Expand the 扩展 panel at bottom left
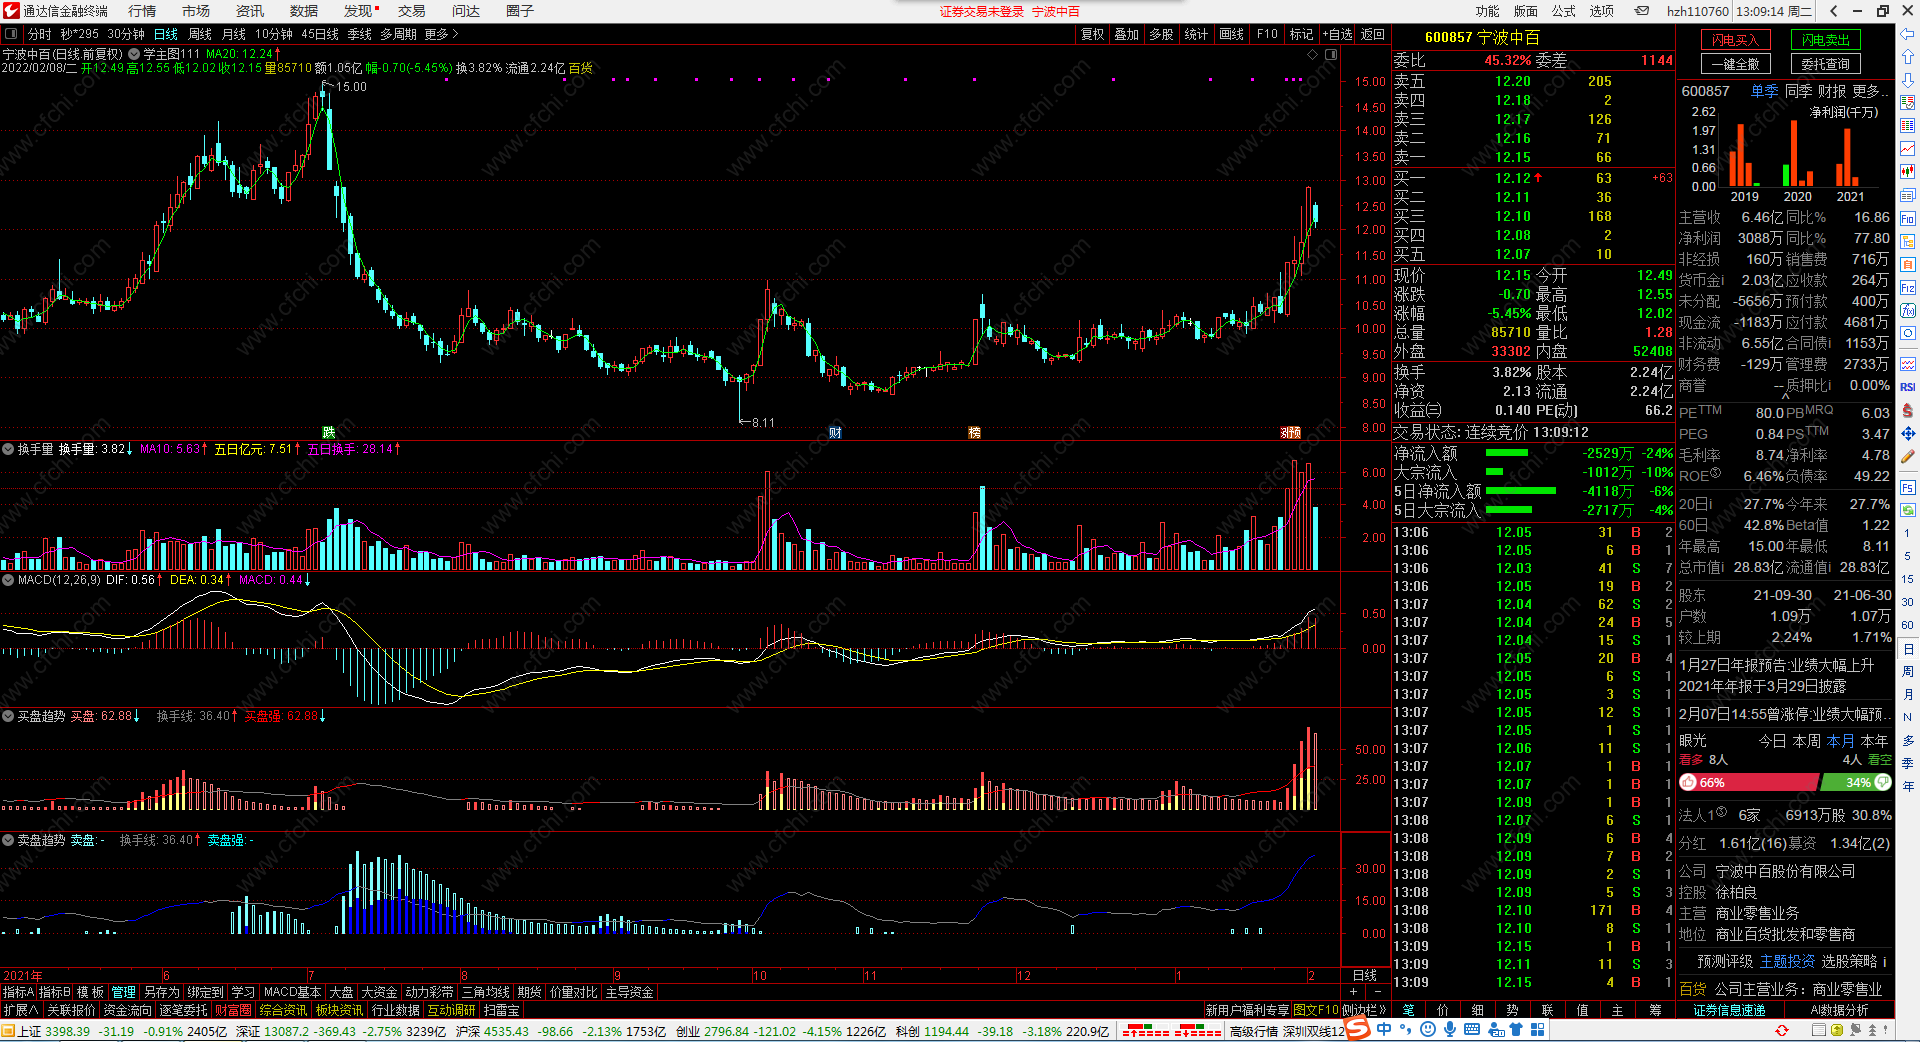The height and width of the screenshot is (1042, 1920). 21,1010
